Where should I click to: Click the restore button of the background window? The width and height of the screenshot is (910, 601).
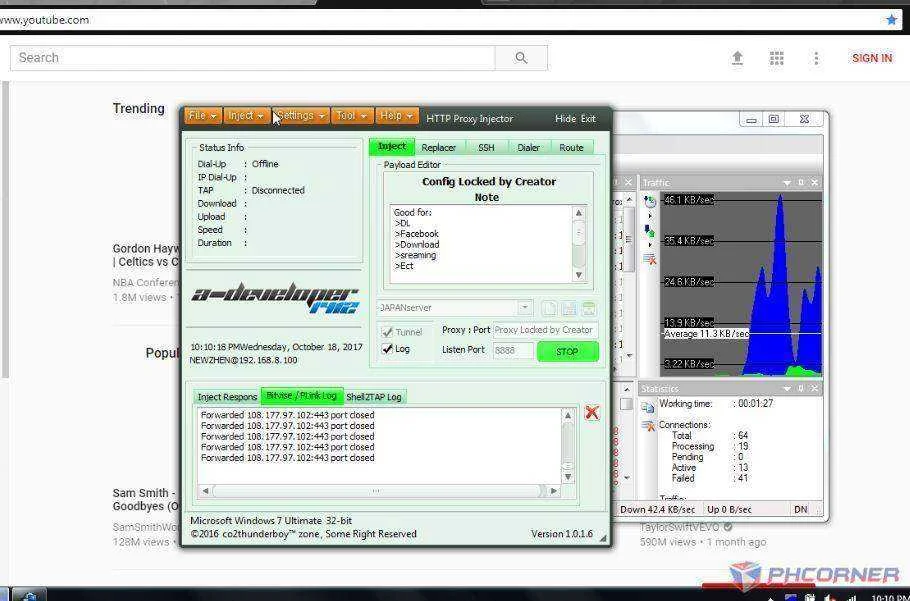coord(774,119)
